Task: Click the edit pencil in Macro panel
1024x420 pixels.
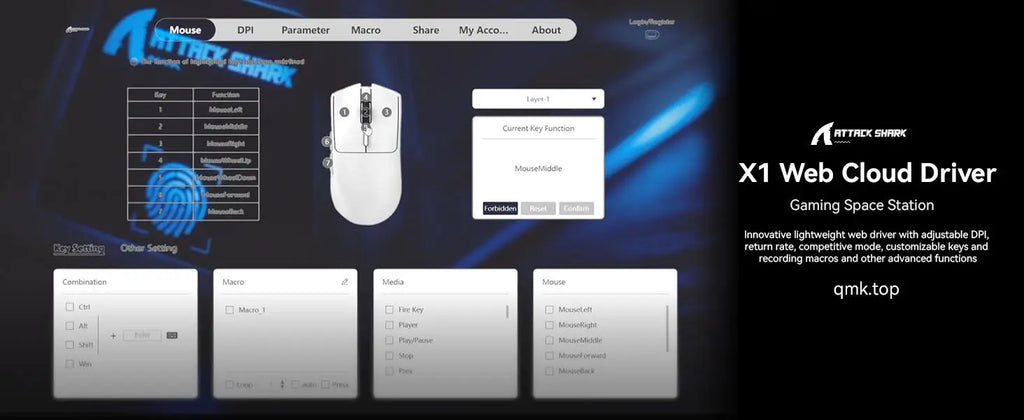Action: tap(345, 282)
